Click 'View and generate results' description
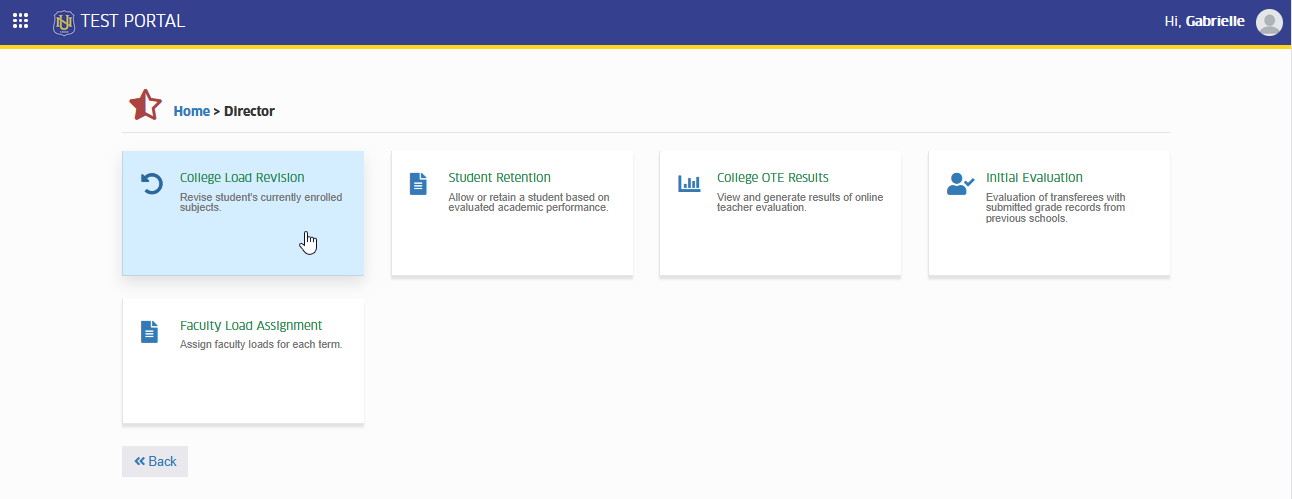This screenshot has height=499, width=1292. pyautogui.click(x=800, y=203)
